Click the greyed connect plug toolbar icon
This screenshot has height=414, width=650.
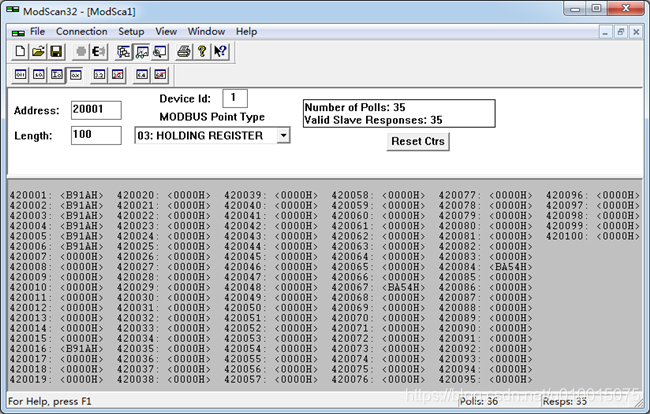click(x=81, y=51)
